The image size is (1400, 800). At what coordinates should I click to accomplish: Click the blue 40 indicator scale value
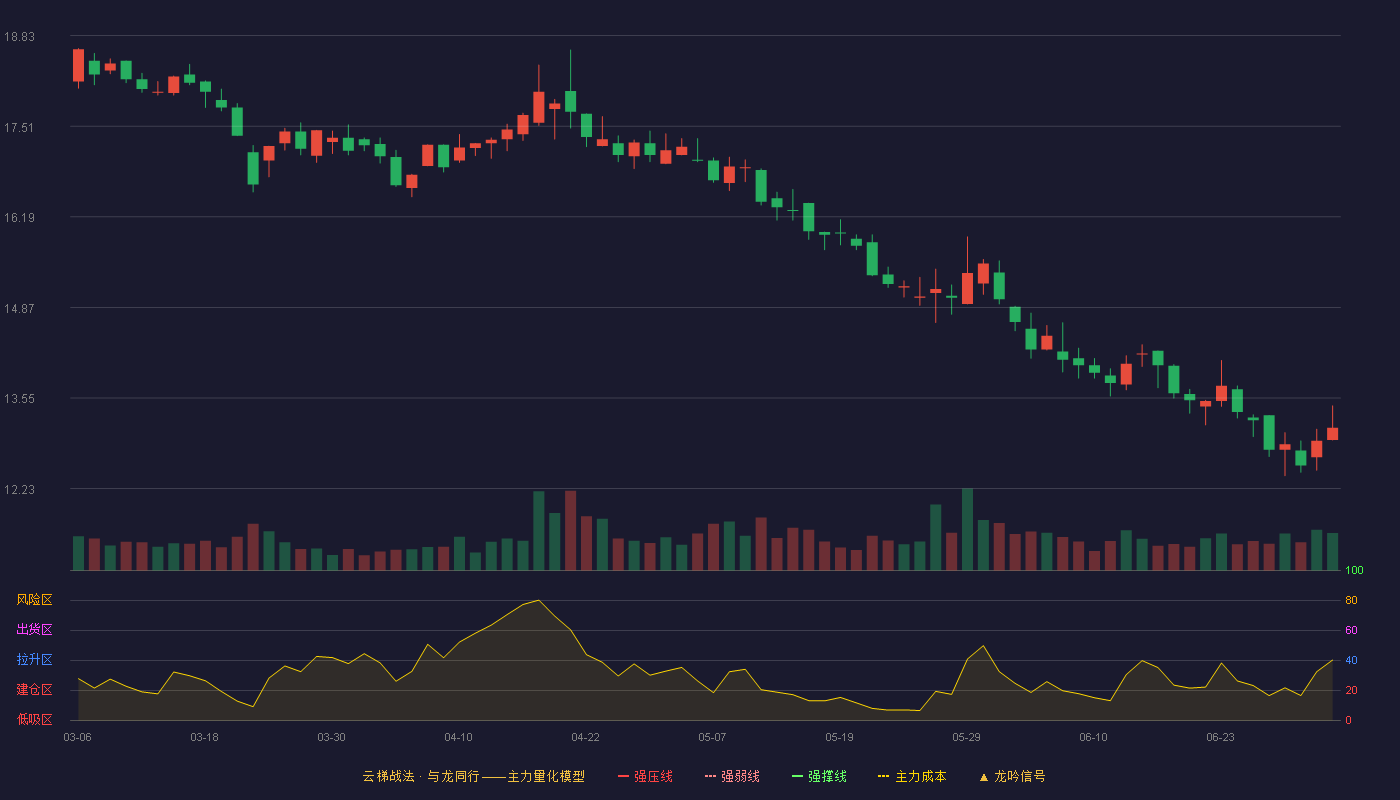tap(1351, 660)
